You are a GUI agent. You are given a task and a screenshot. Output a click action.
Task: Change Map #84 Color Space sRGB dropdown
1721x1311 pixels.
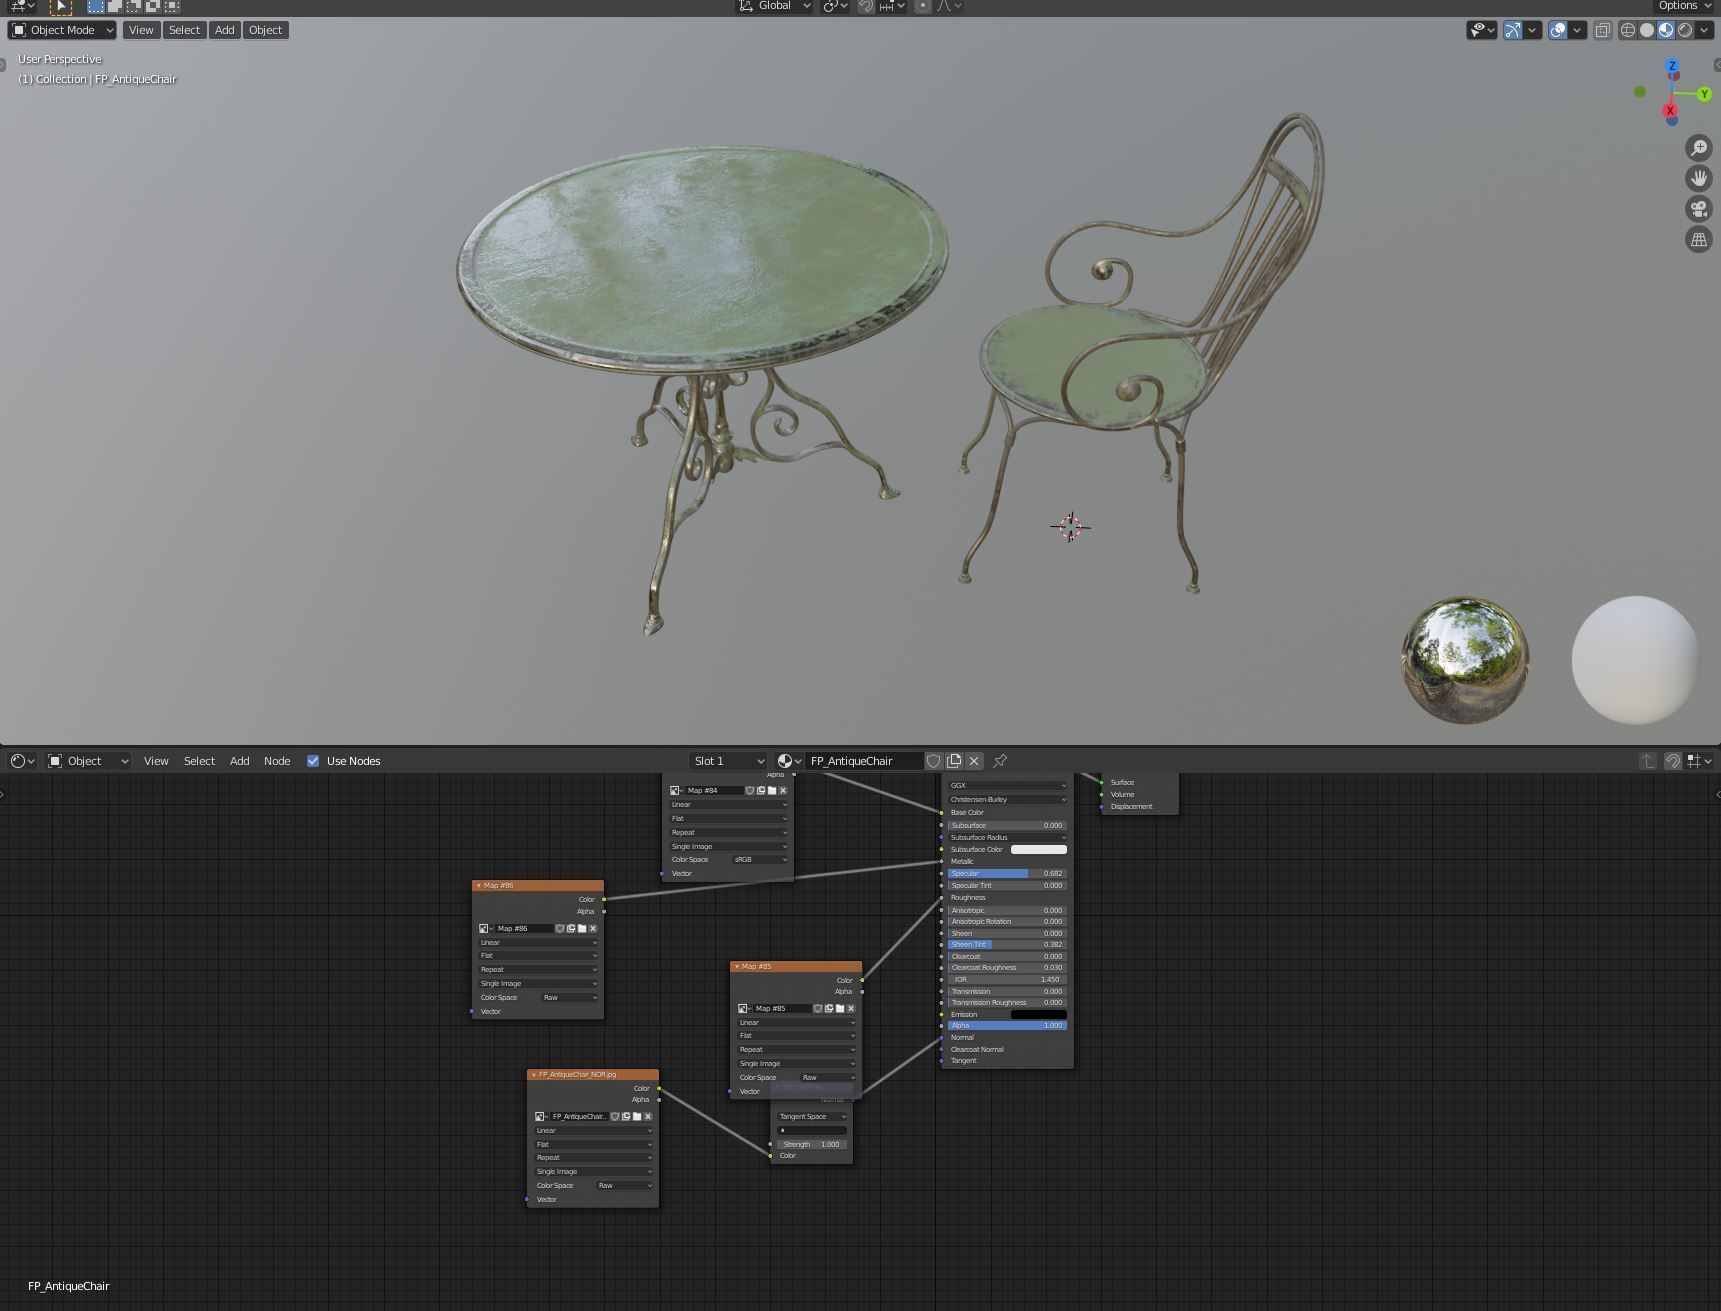coord(760,860)
